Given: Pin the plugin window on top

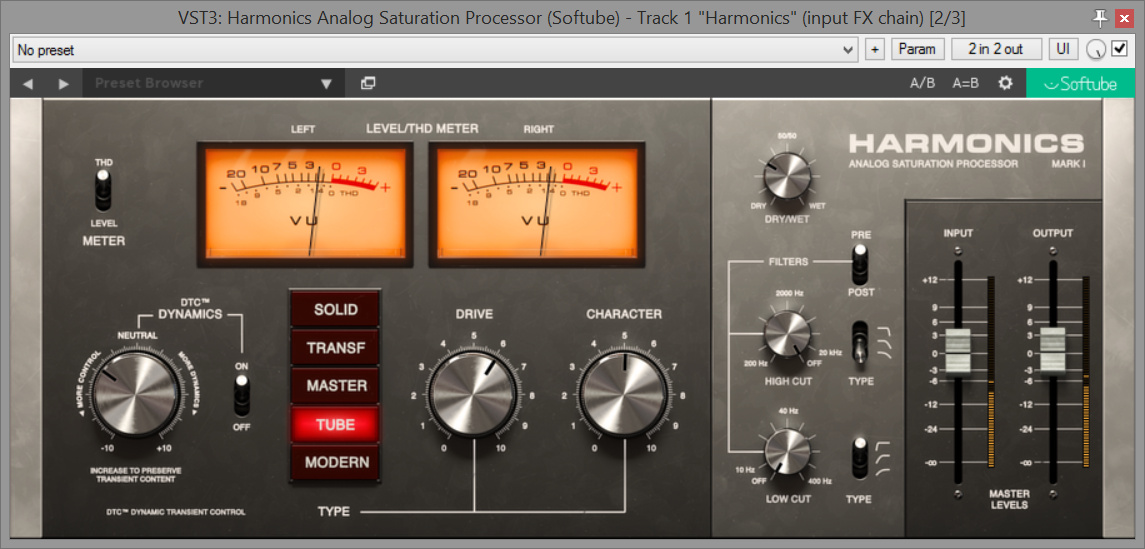Looking at the screenshot, I should (1100, 16).
